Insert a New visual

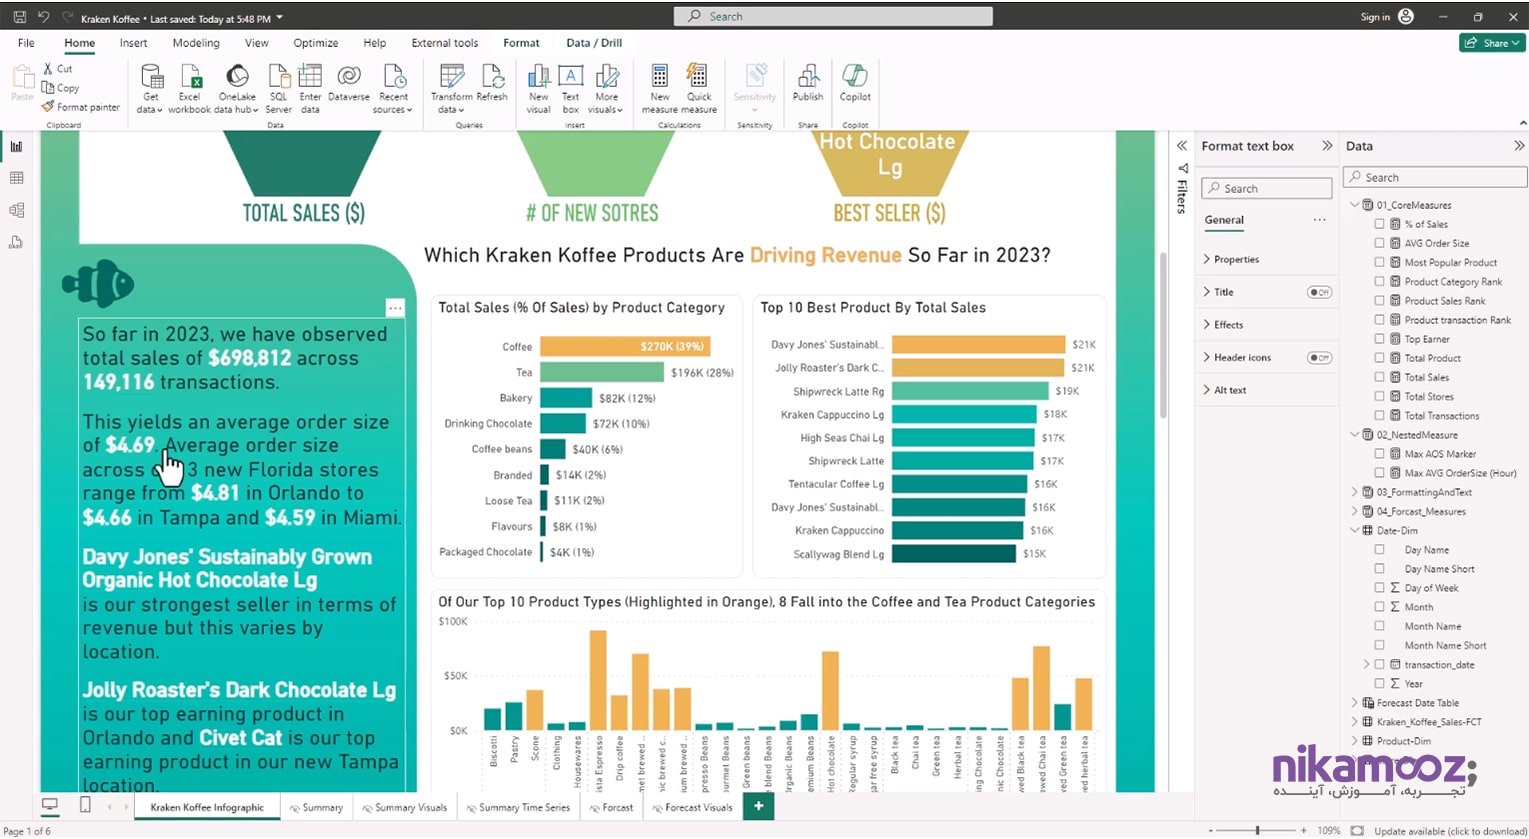point(538,88)
